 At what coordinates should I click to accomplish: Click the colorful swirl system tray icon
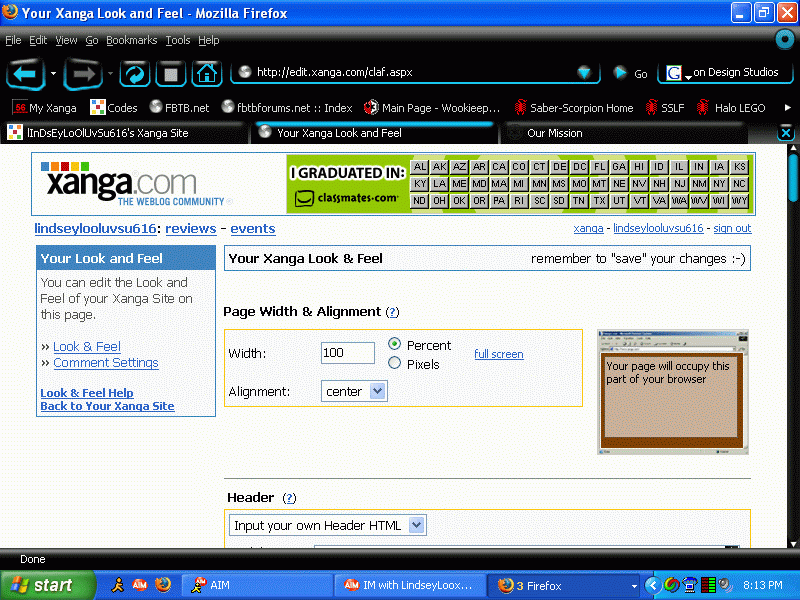click(671, 585)
